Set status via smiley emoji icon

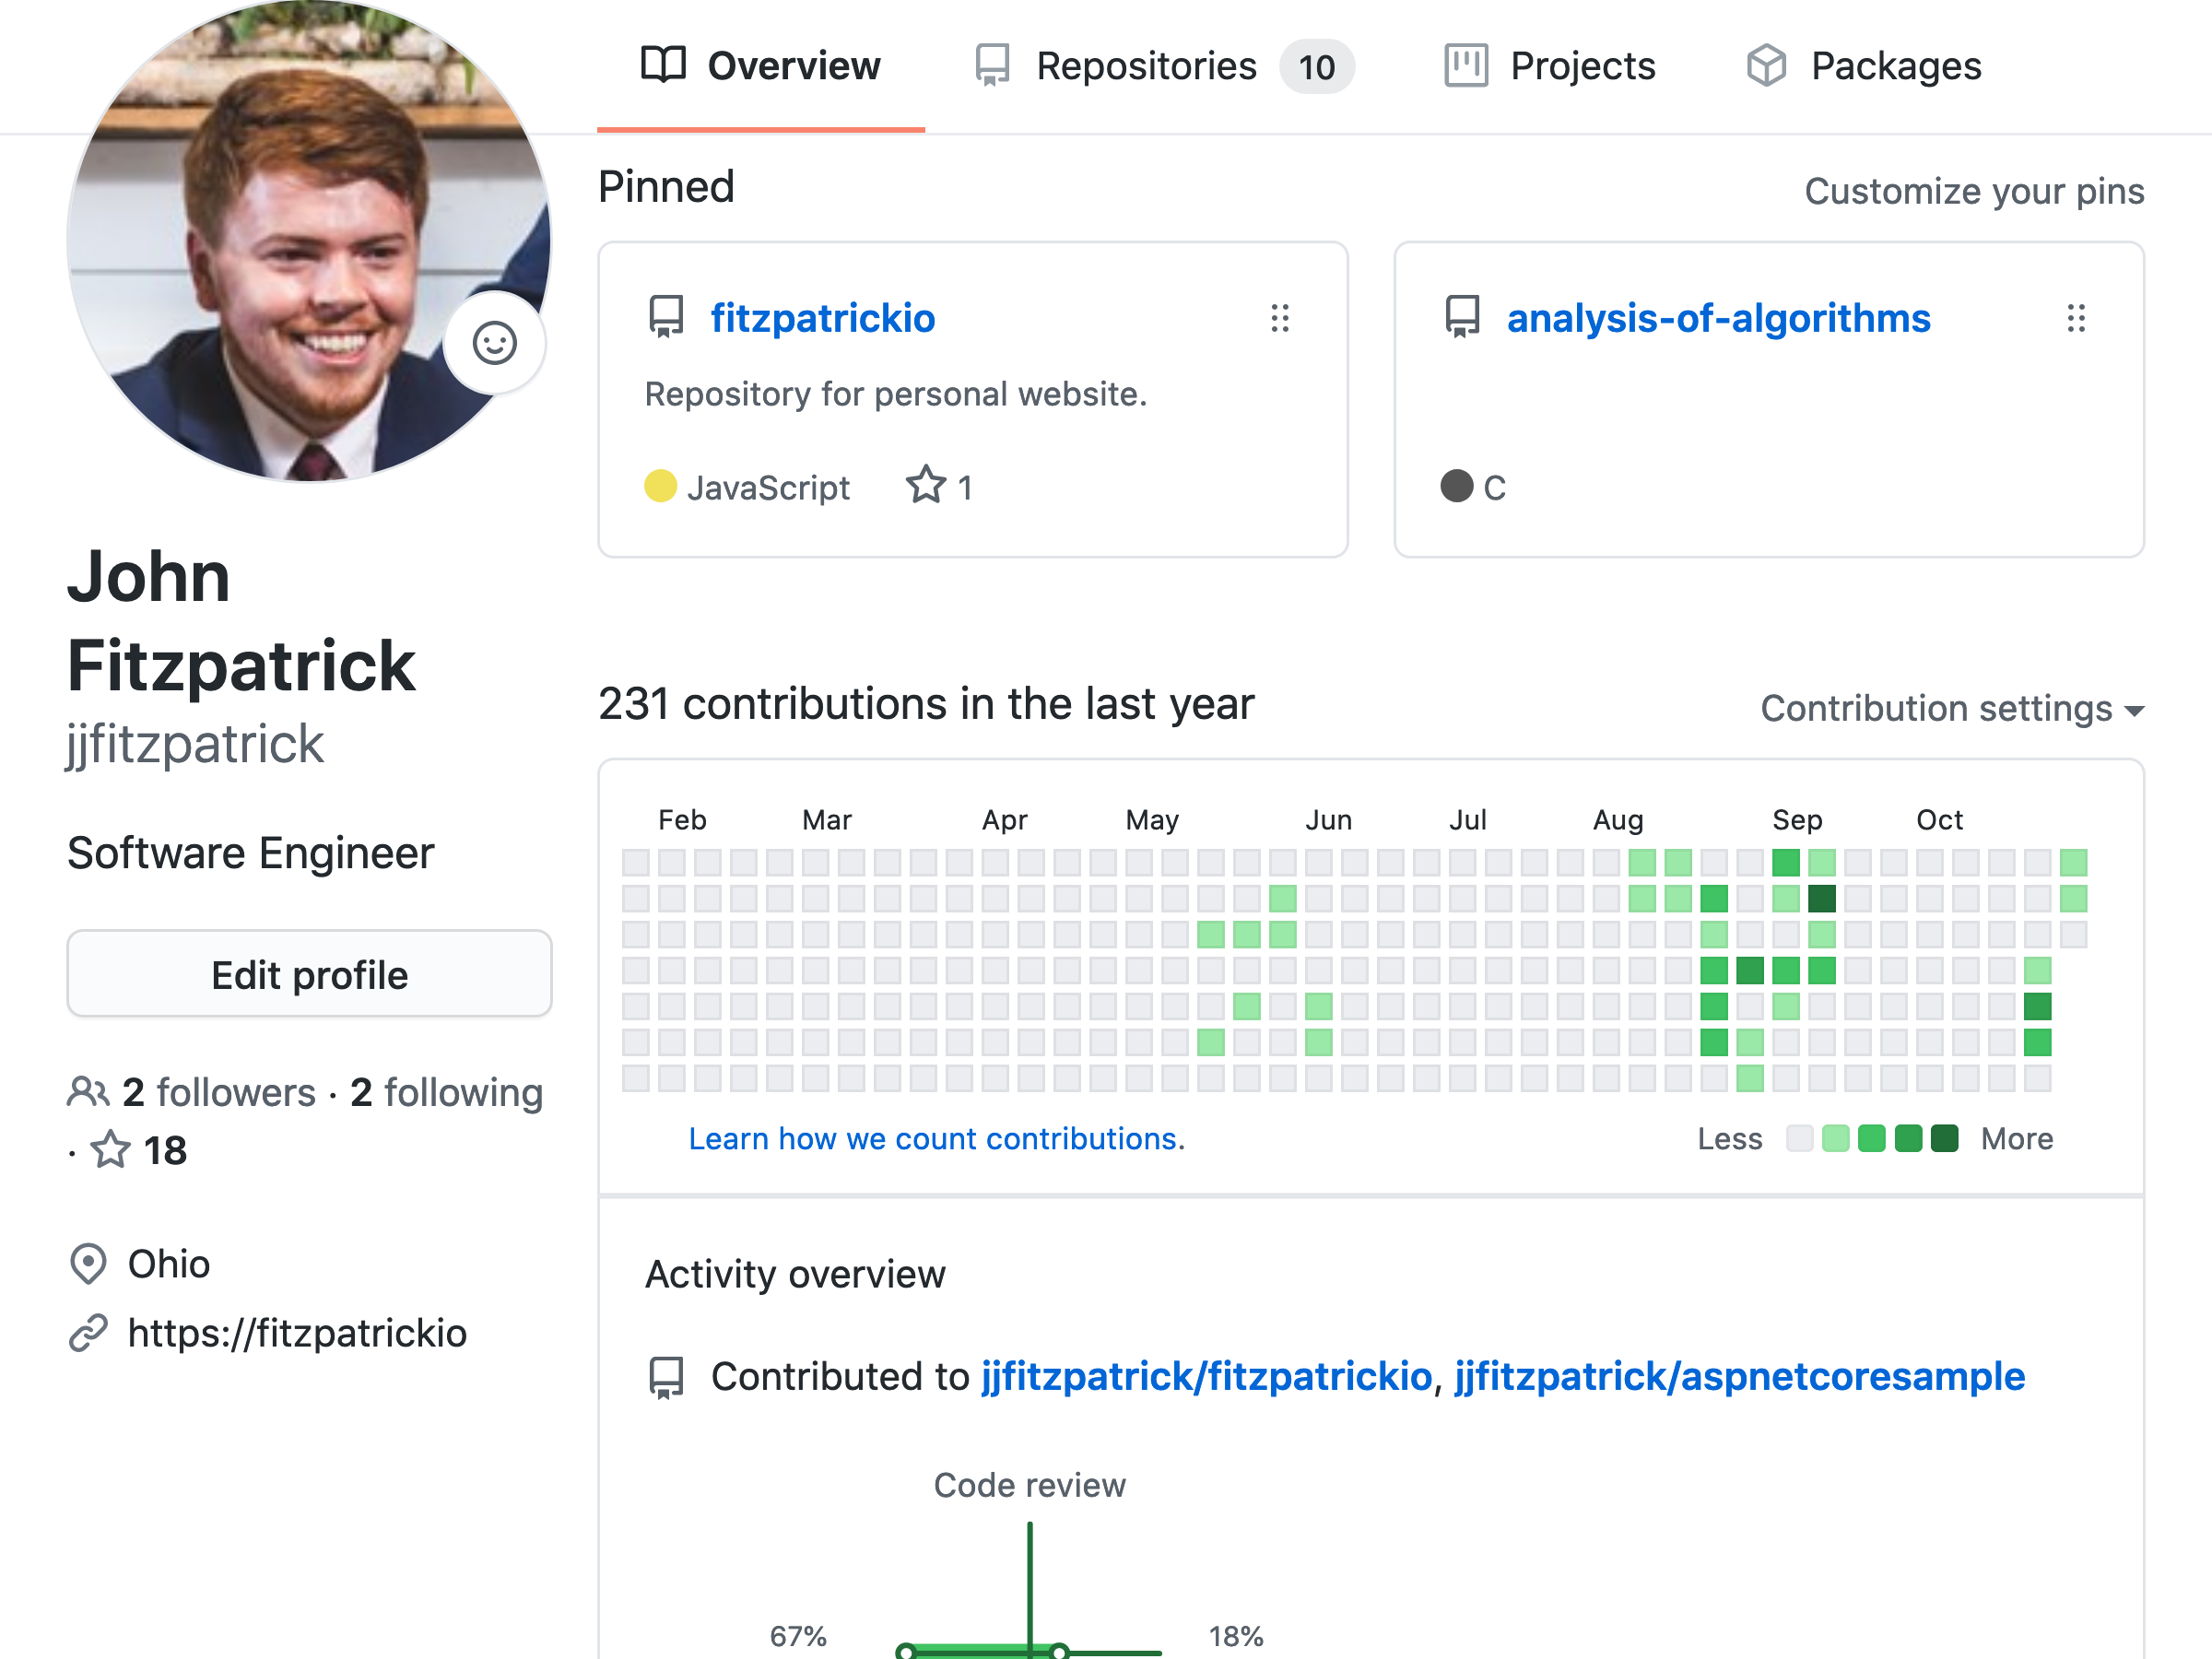coord(494,343)
